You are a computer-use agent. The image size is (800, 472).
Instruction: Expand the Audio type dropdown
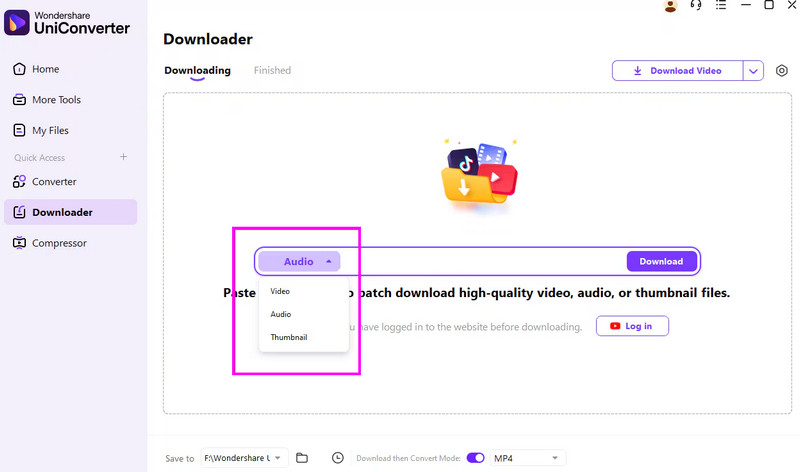coord(299,261)
